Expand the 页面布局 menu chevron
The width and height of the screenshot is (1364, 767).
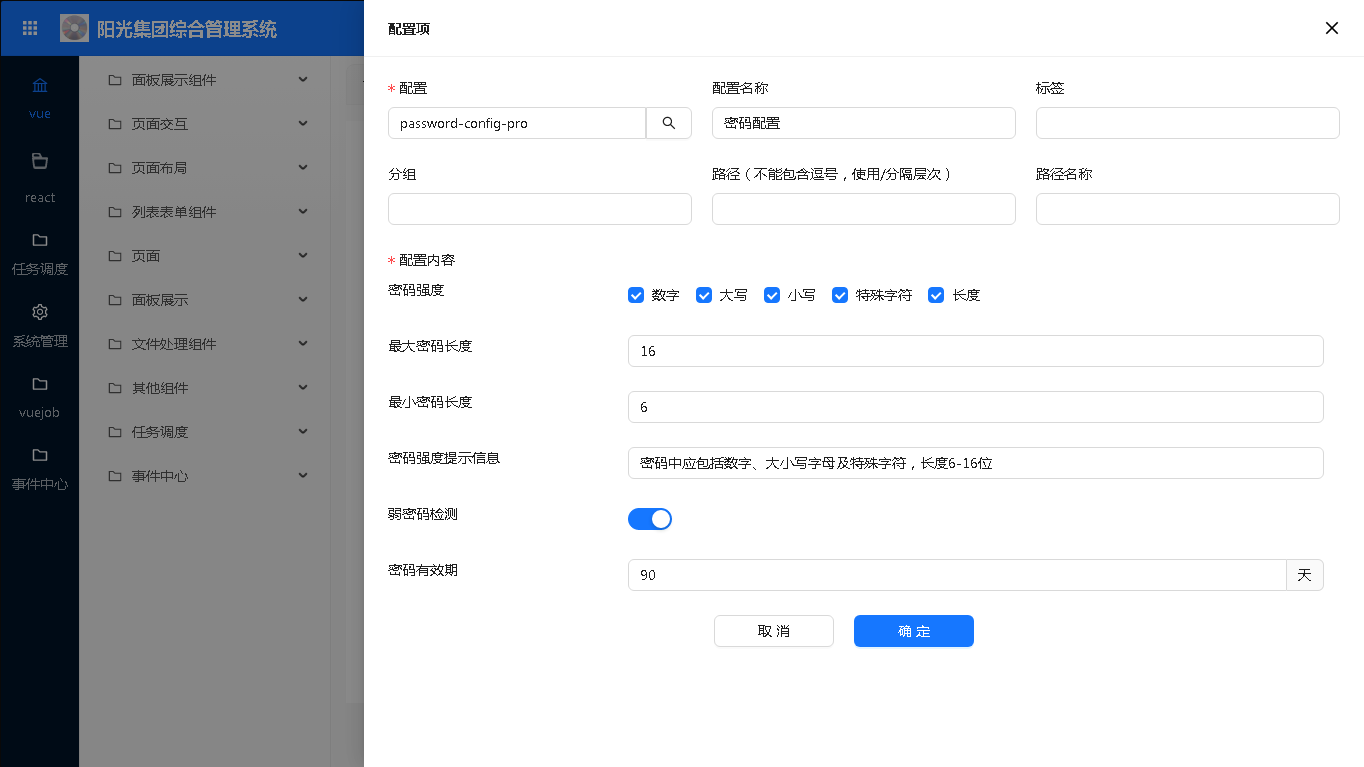303,168
